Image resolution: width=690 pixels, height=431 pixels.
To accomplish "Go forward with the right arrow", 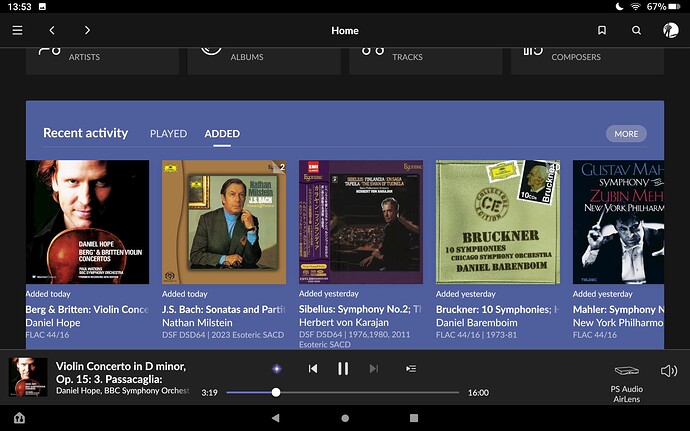I will point(87,30).
